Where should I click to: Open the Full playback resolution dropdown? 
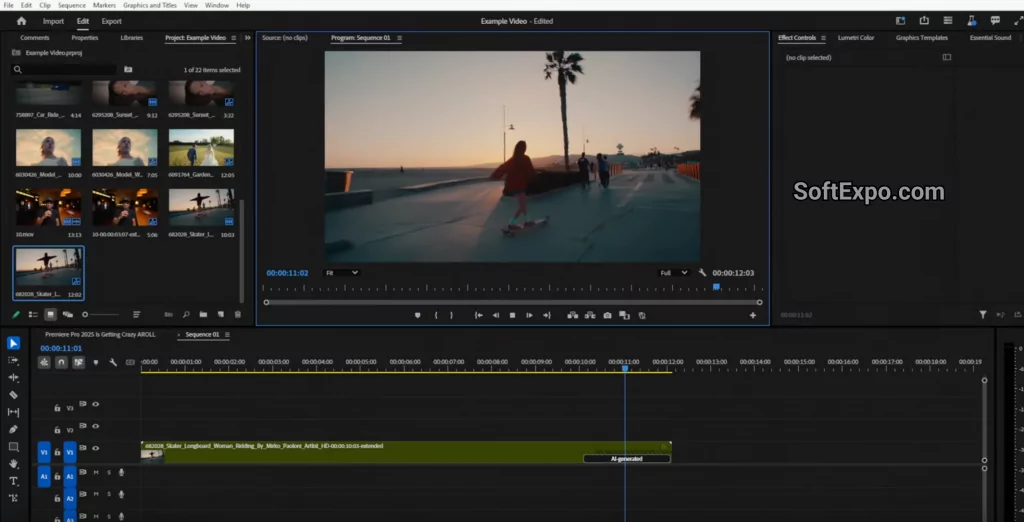click(674, 272)
